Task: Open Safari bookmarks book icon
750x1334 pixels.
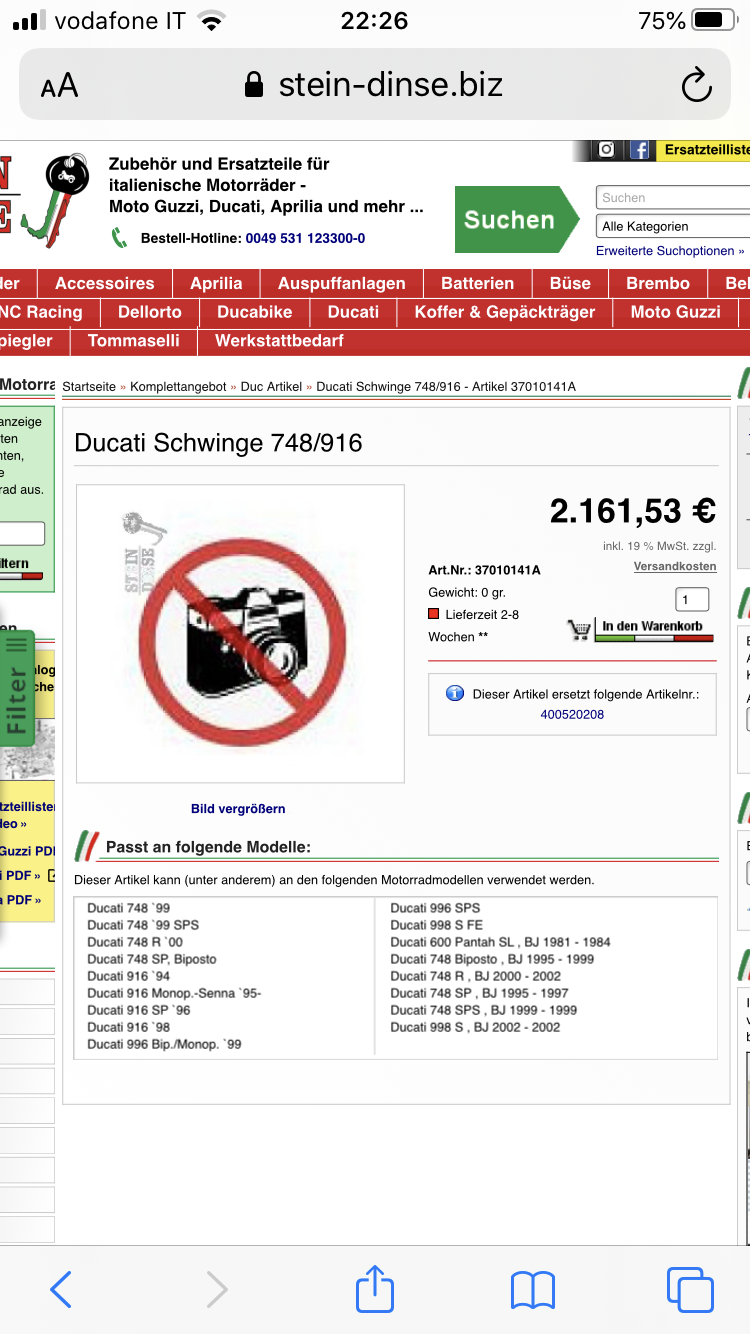Action: click(x=532, y=1290)
